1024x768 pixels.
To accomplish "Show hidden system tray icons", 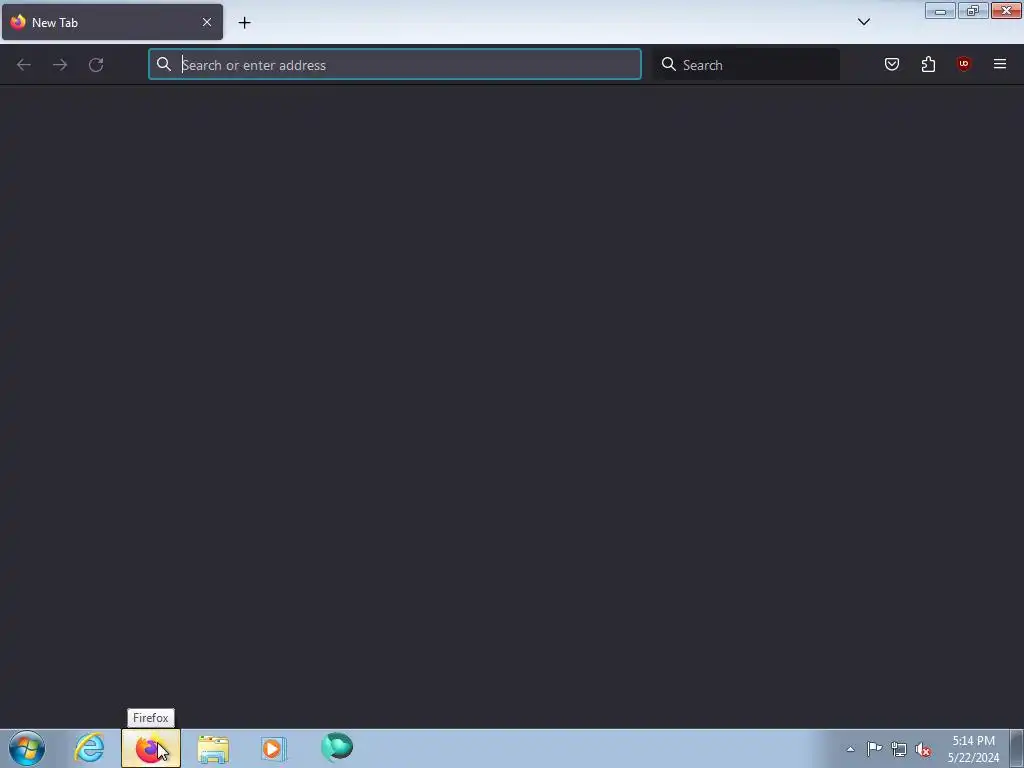I will tap(850, 749).
